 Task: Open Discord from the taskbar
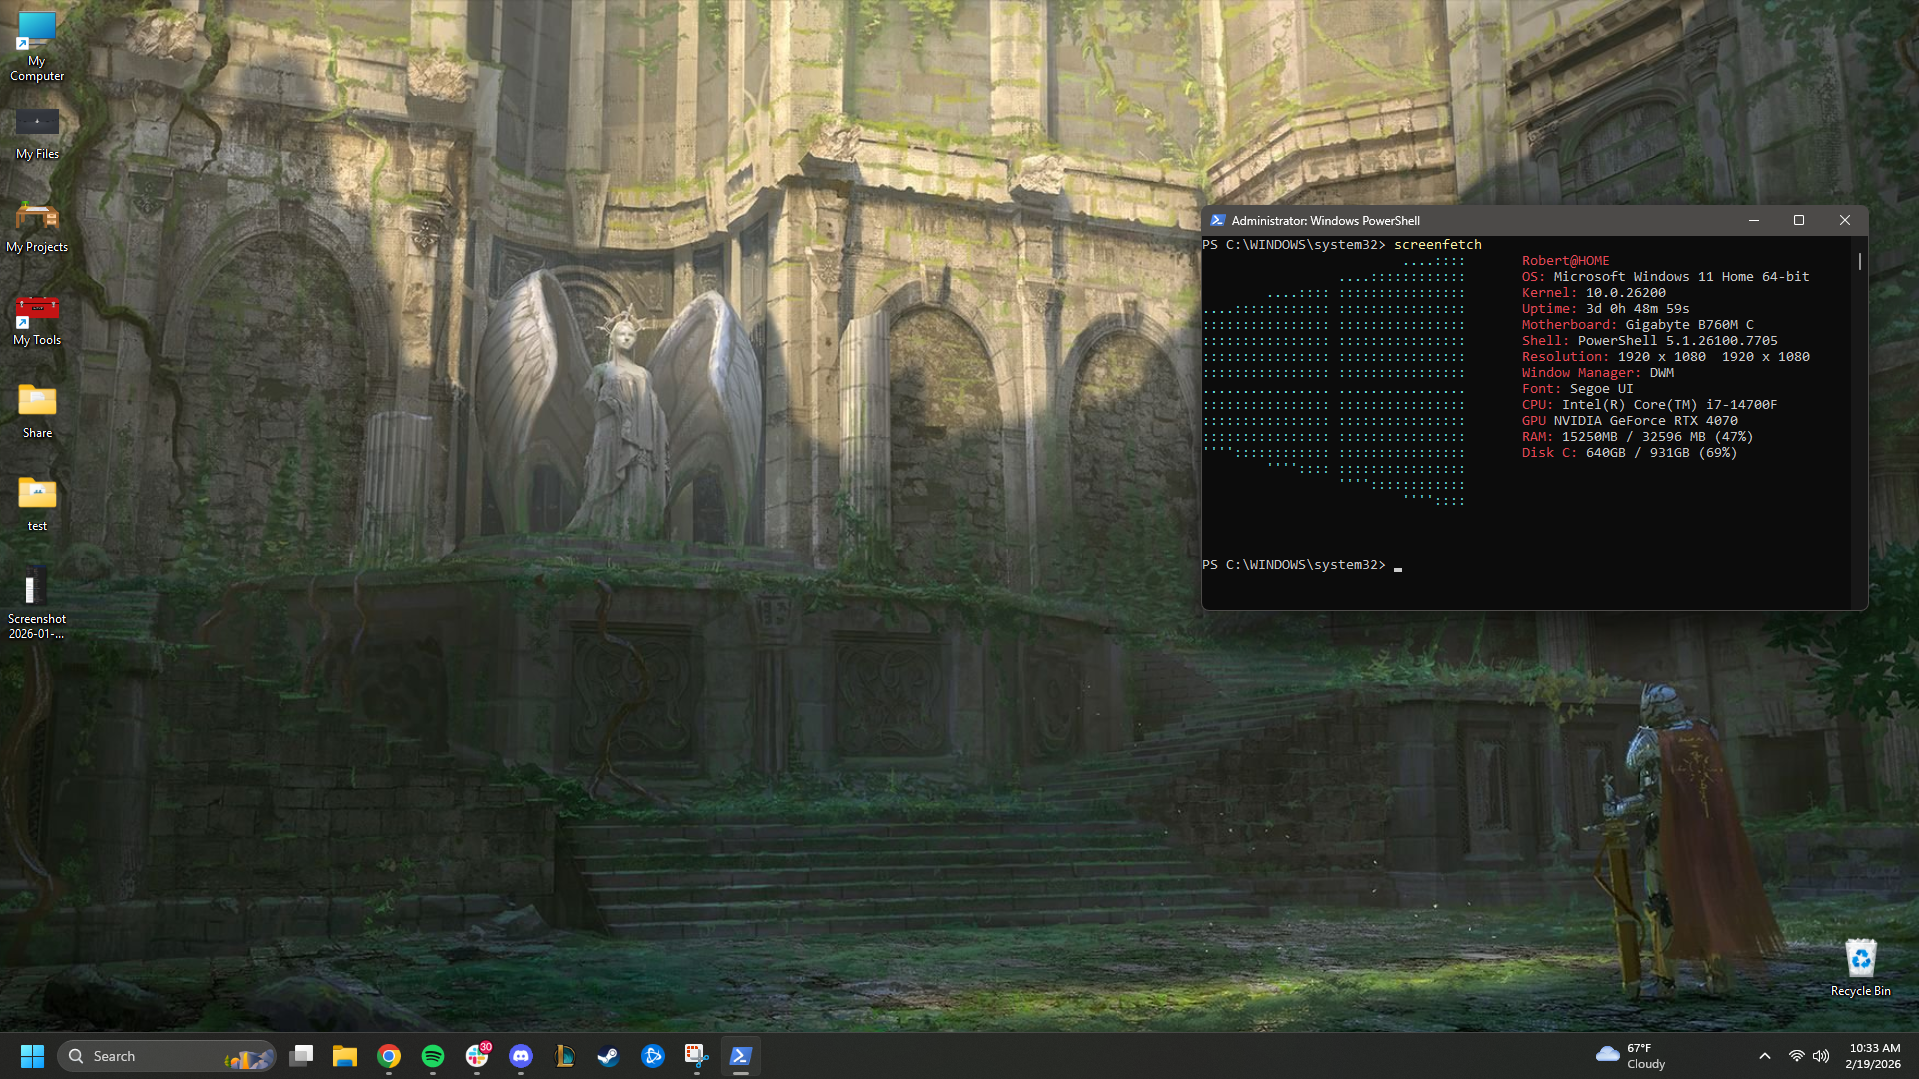(521, 1056)
